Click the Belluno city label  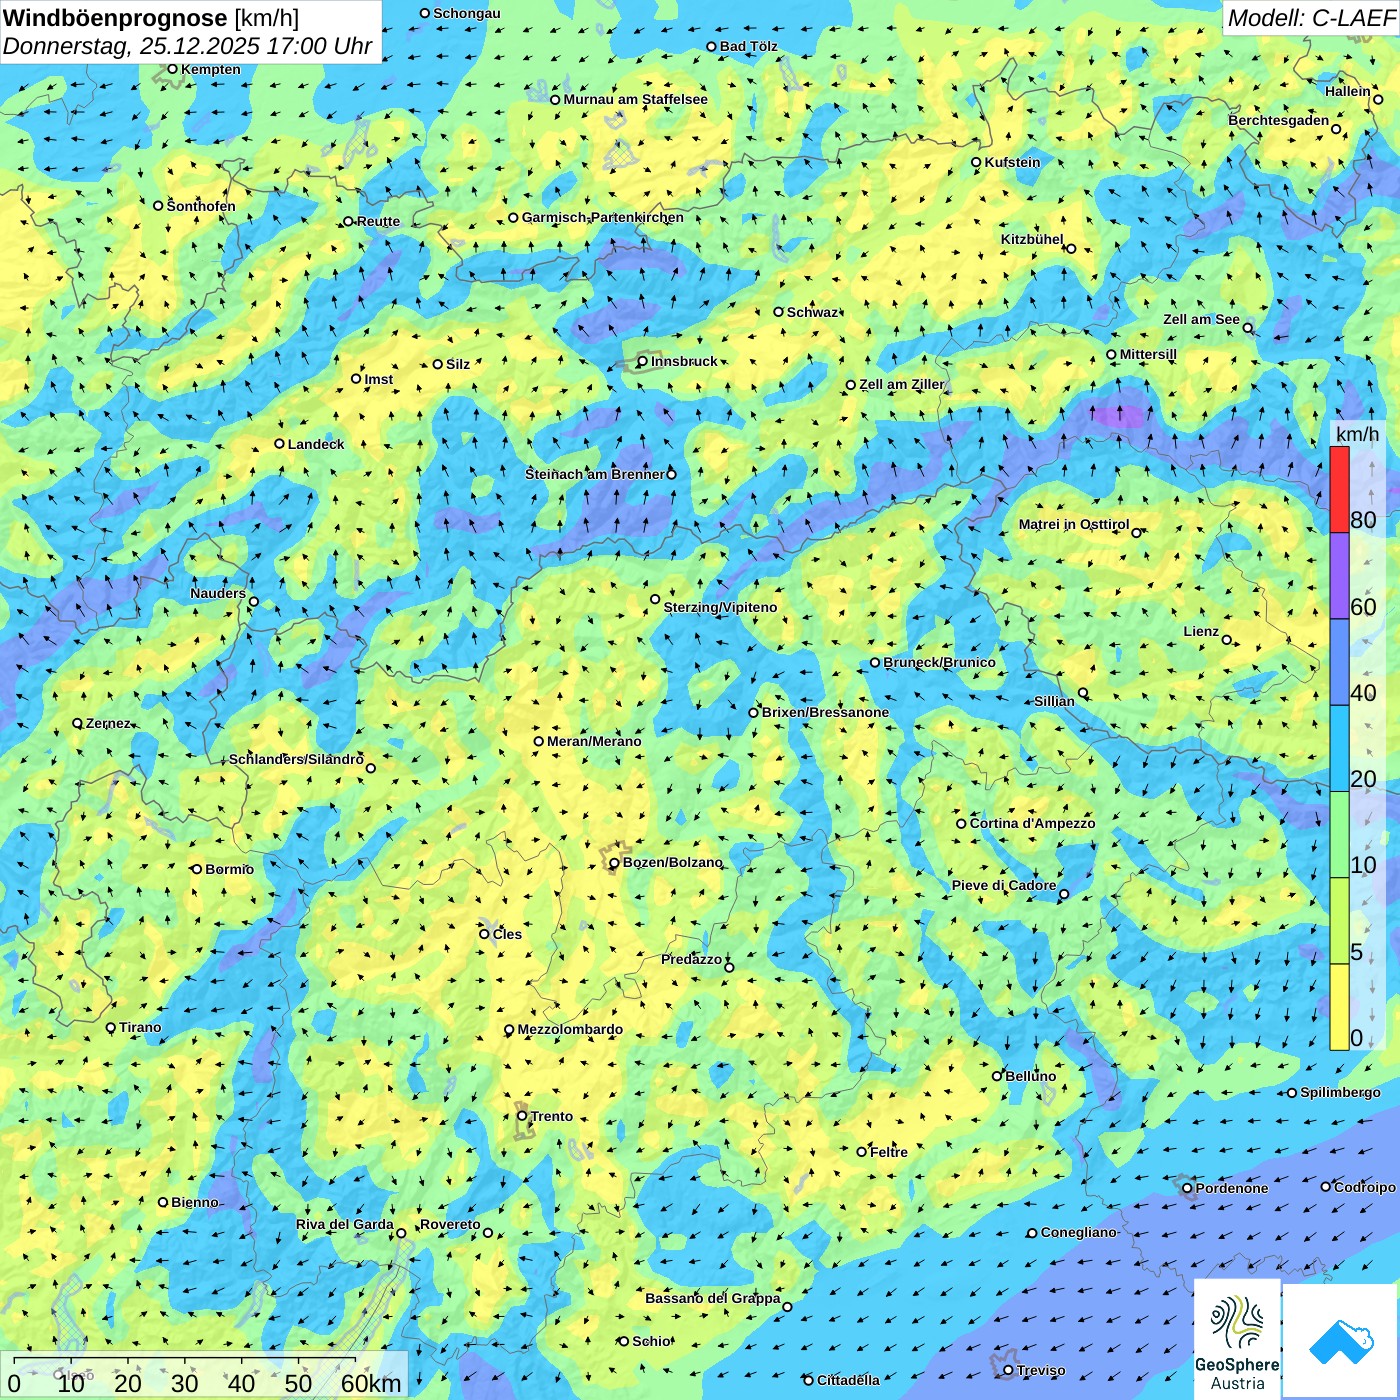pos(1030,1076)
